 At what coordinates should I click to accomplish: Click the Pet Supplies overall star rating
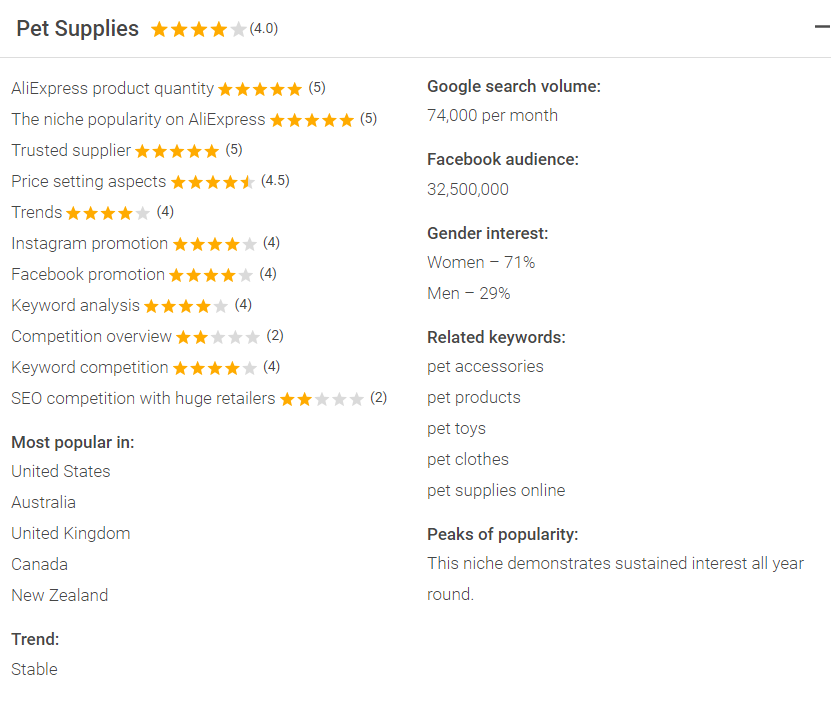198,30
